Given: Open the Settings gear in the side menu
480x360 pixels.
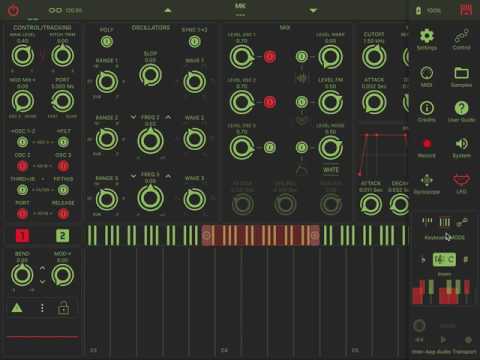Looking at the screenshot, I should (427, 36).
